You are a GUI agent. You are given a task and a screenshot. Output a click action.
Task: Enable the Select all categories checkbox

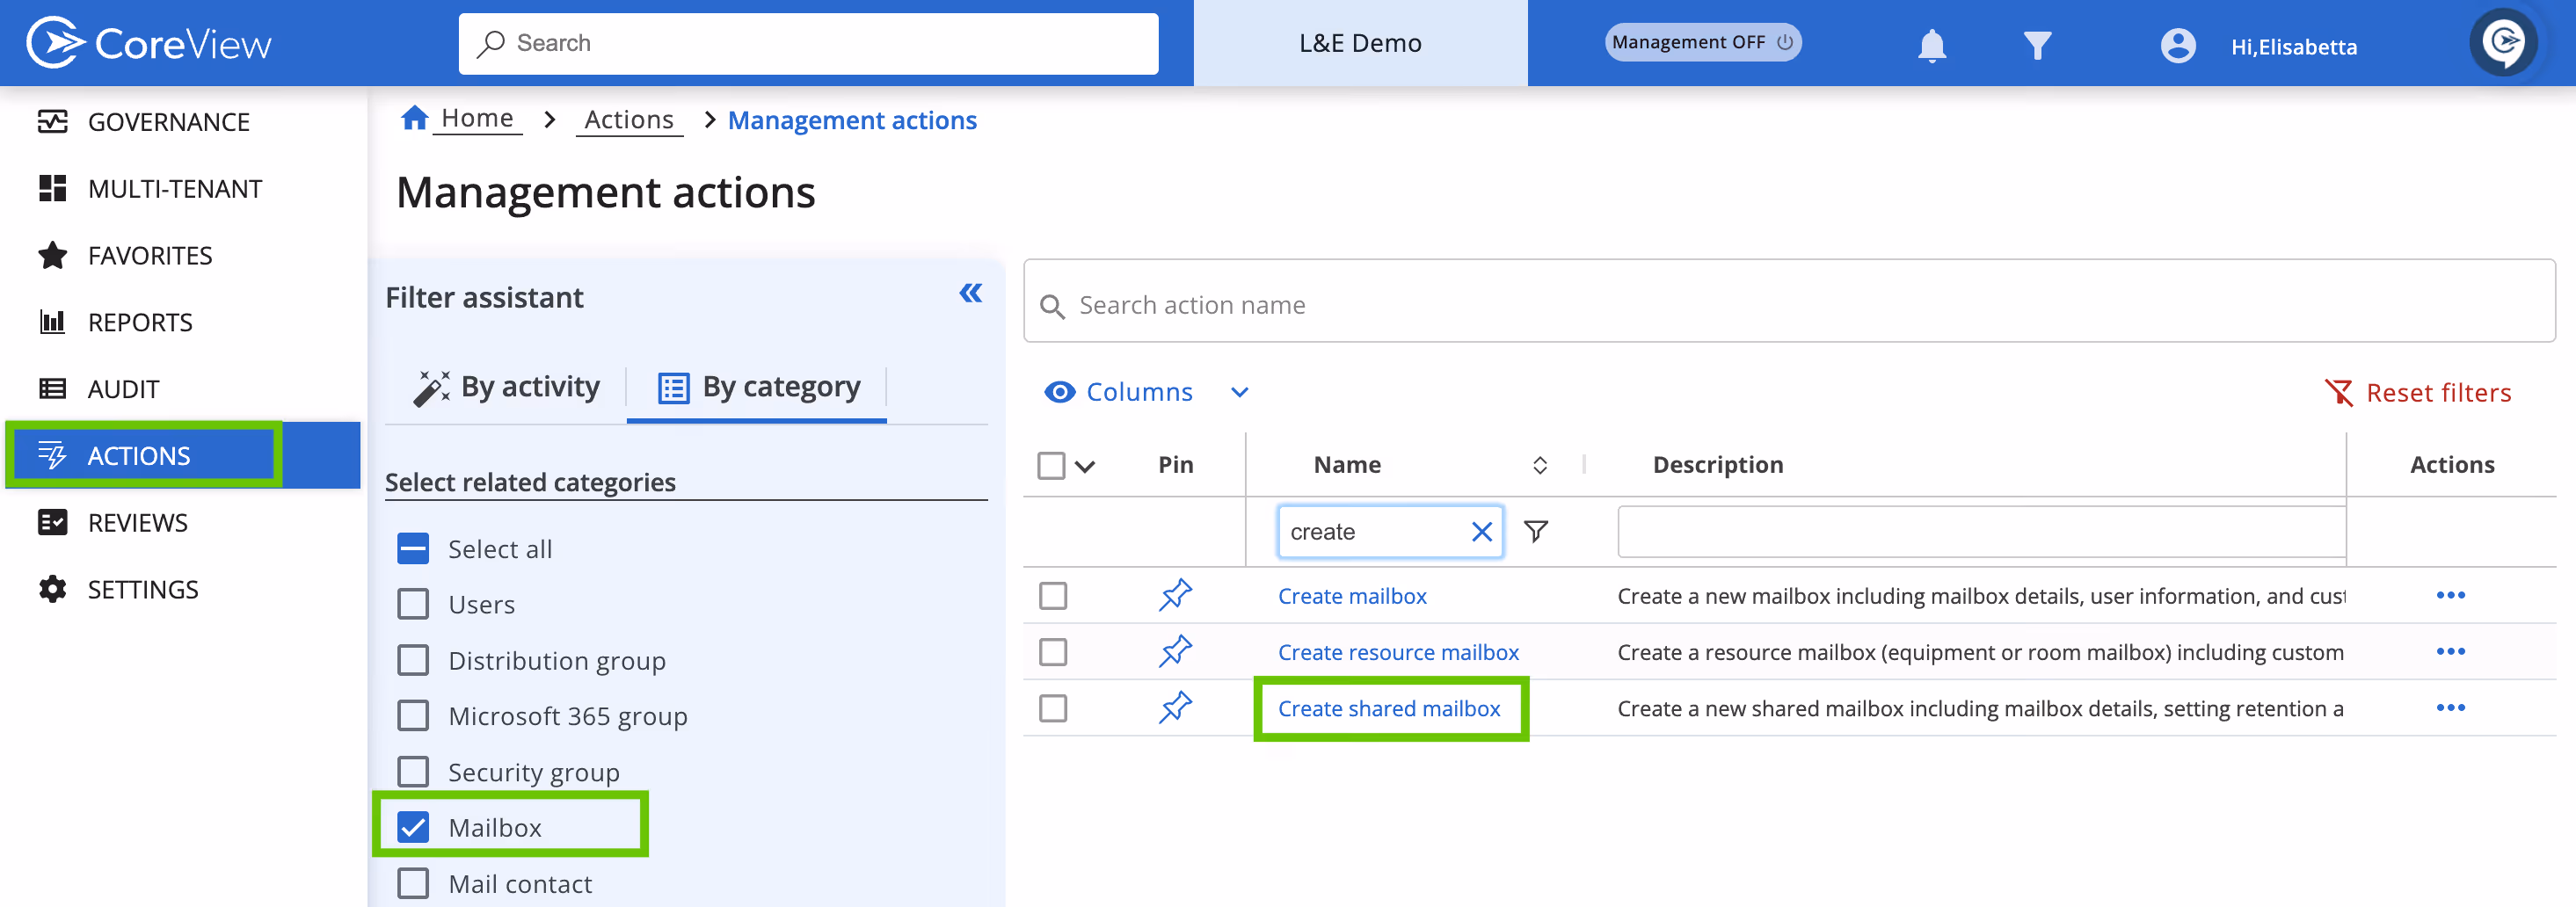412,548
